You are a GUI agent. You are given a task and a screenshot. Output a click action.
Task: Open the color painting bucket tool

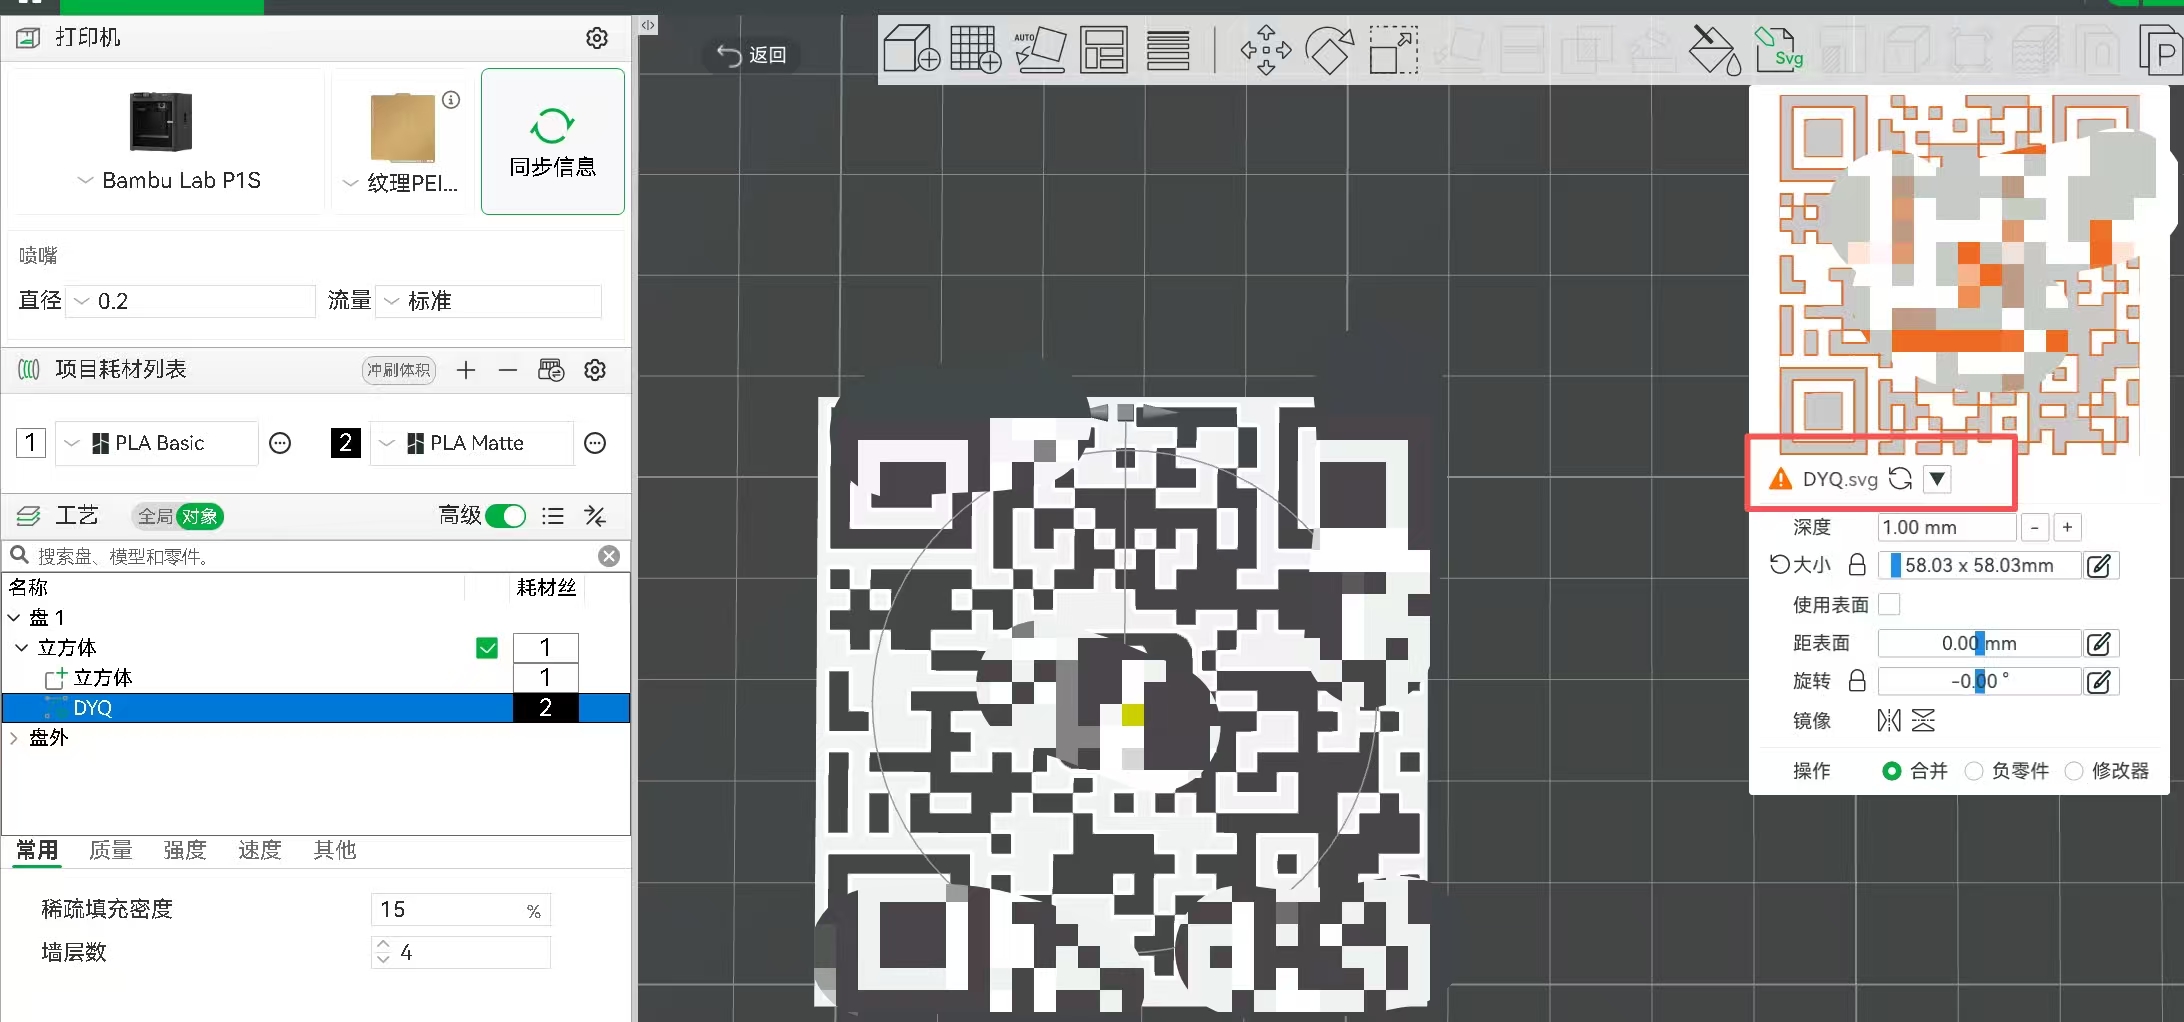(1715, 50)
